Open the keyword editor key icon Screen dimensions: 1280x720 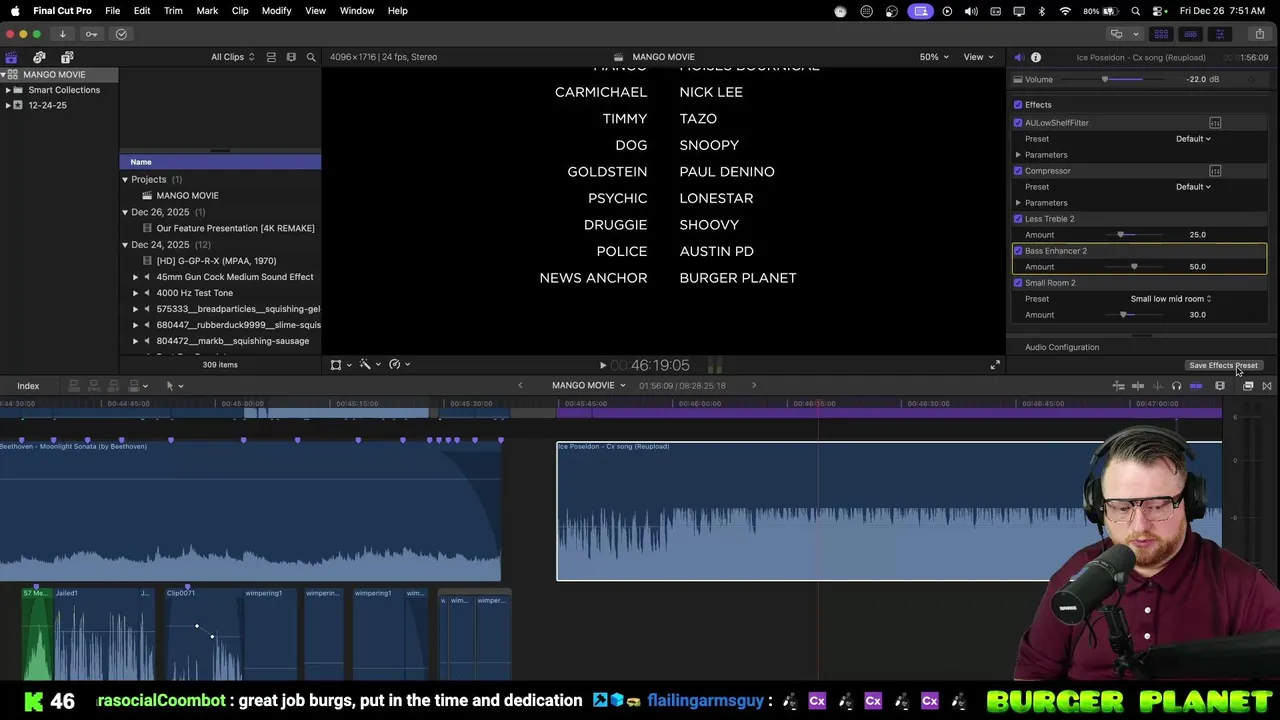pos(91,34)
